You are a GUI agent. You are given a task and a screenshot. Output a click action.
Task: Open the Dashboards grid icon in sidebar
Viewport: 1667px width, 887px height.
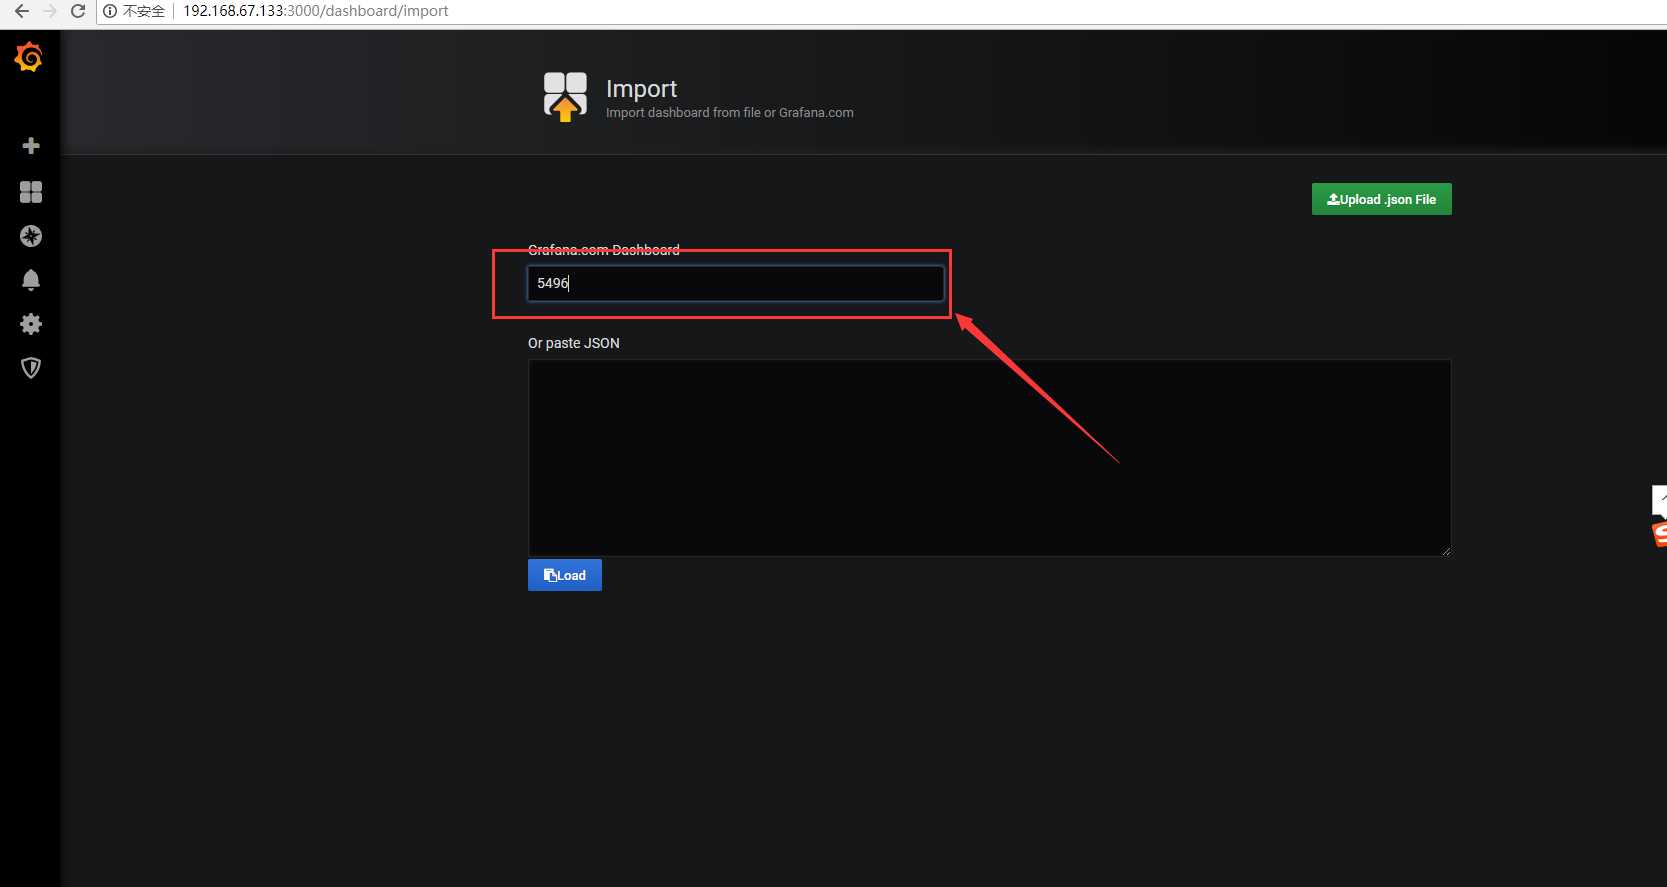coord(31,192)
